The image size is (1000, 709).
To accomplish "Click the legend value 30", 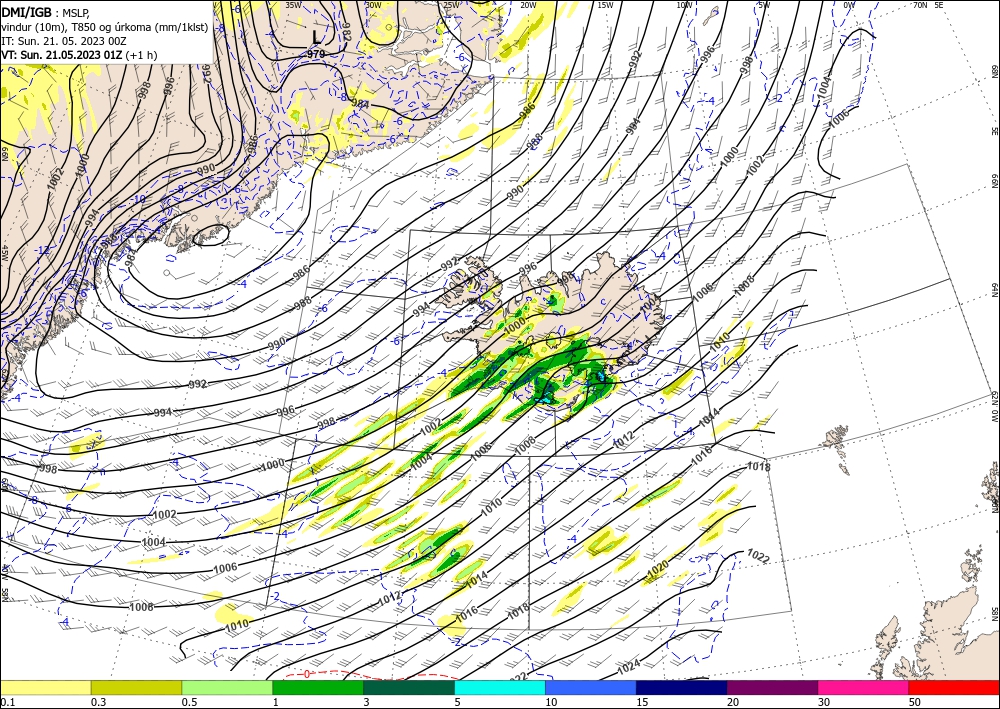I will (825, 702).
